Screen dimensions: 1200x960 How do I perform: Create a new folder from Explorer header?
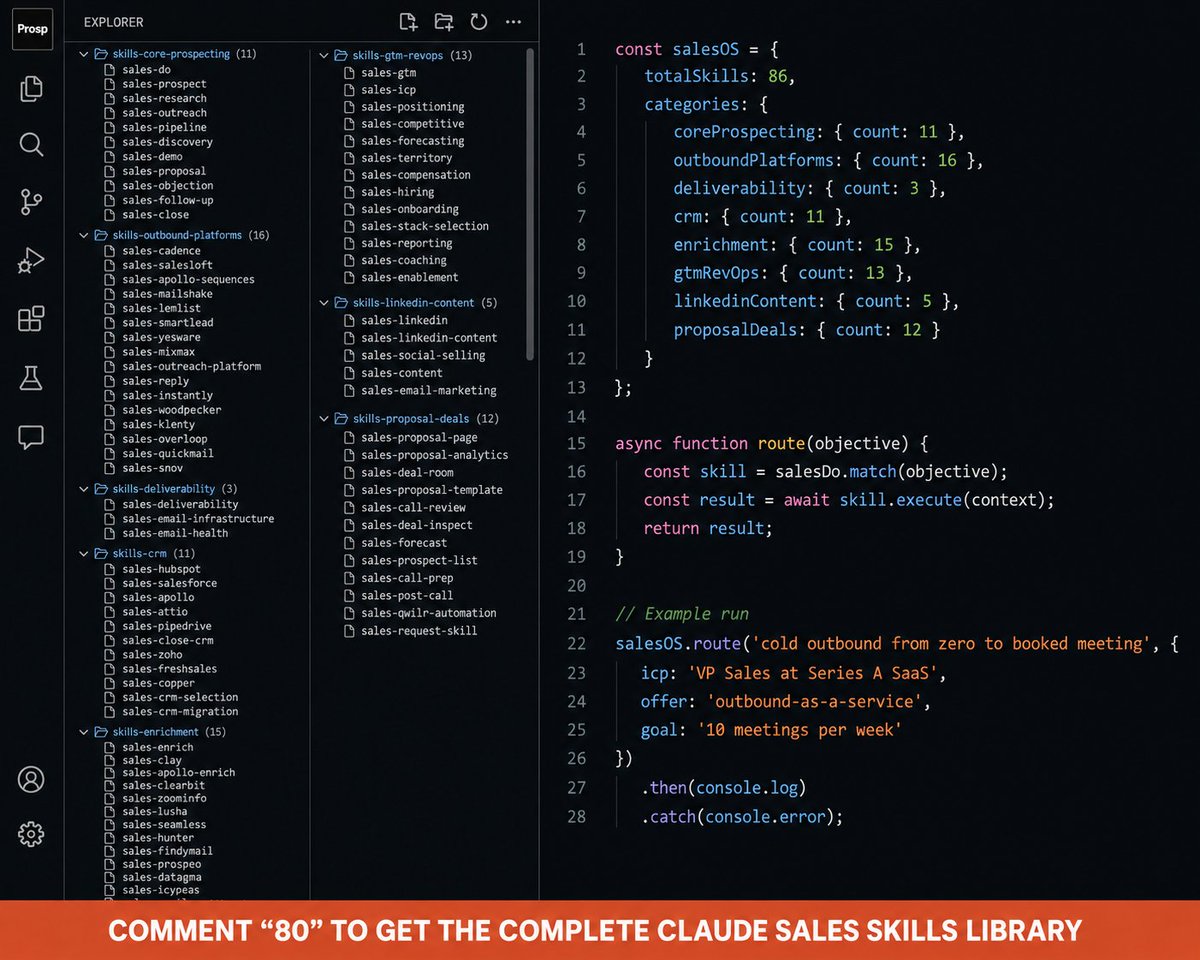click(443, 22)
